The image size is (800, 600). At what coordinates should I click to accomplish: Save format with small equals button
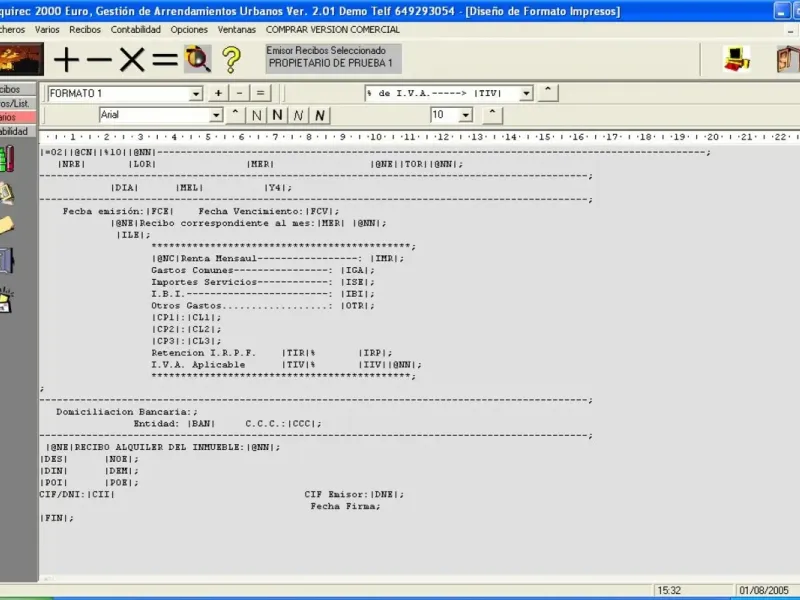[x=260, y=93]
